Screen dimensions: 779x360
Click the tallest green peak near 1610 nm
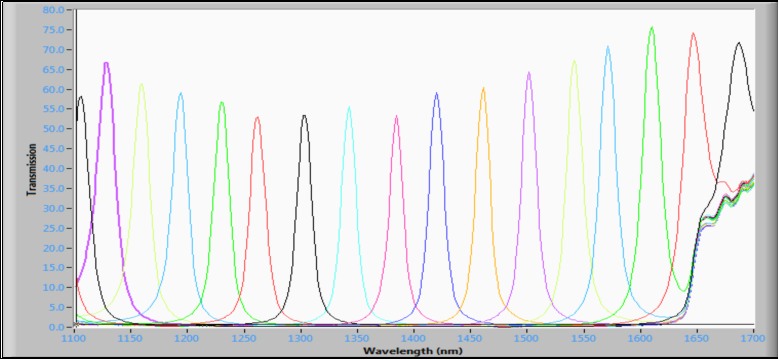click(651, 28)
